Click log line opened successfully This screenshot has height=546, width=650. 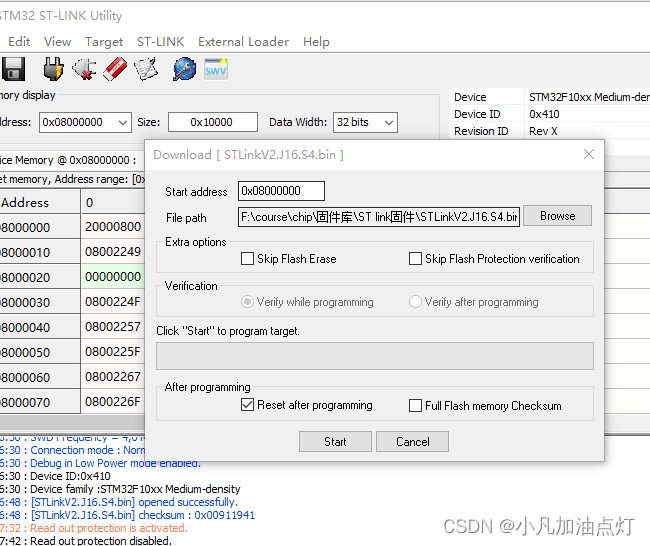tap(119, 502)
